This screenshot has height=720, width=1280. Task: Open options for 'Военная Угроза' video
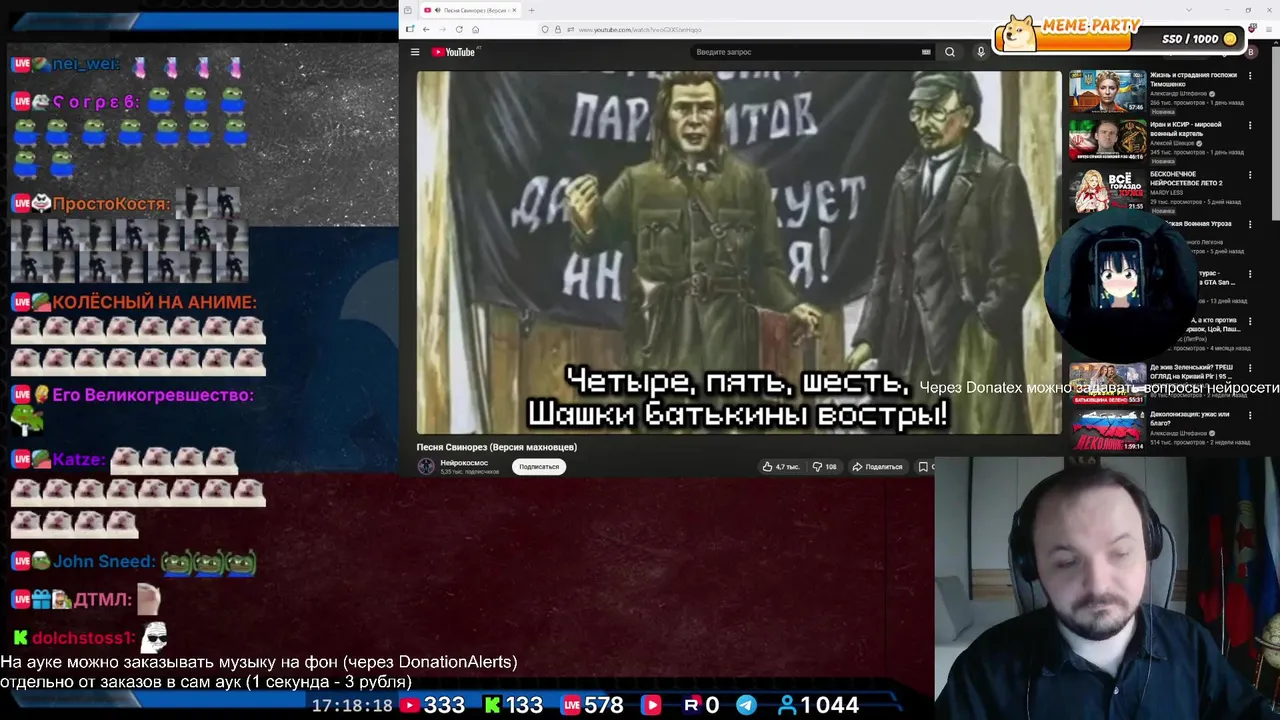tap(1250, 224)
